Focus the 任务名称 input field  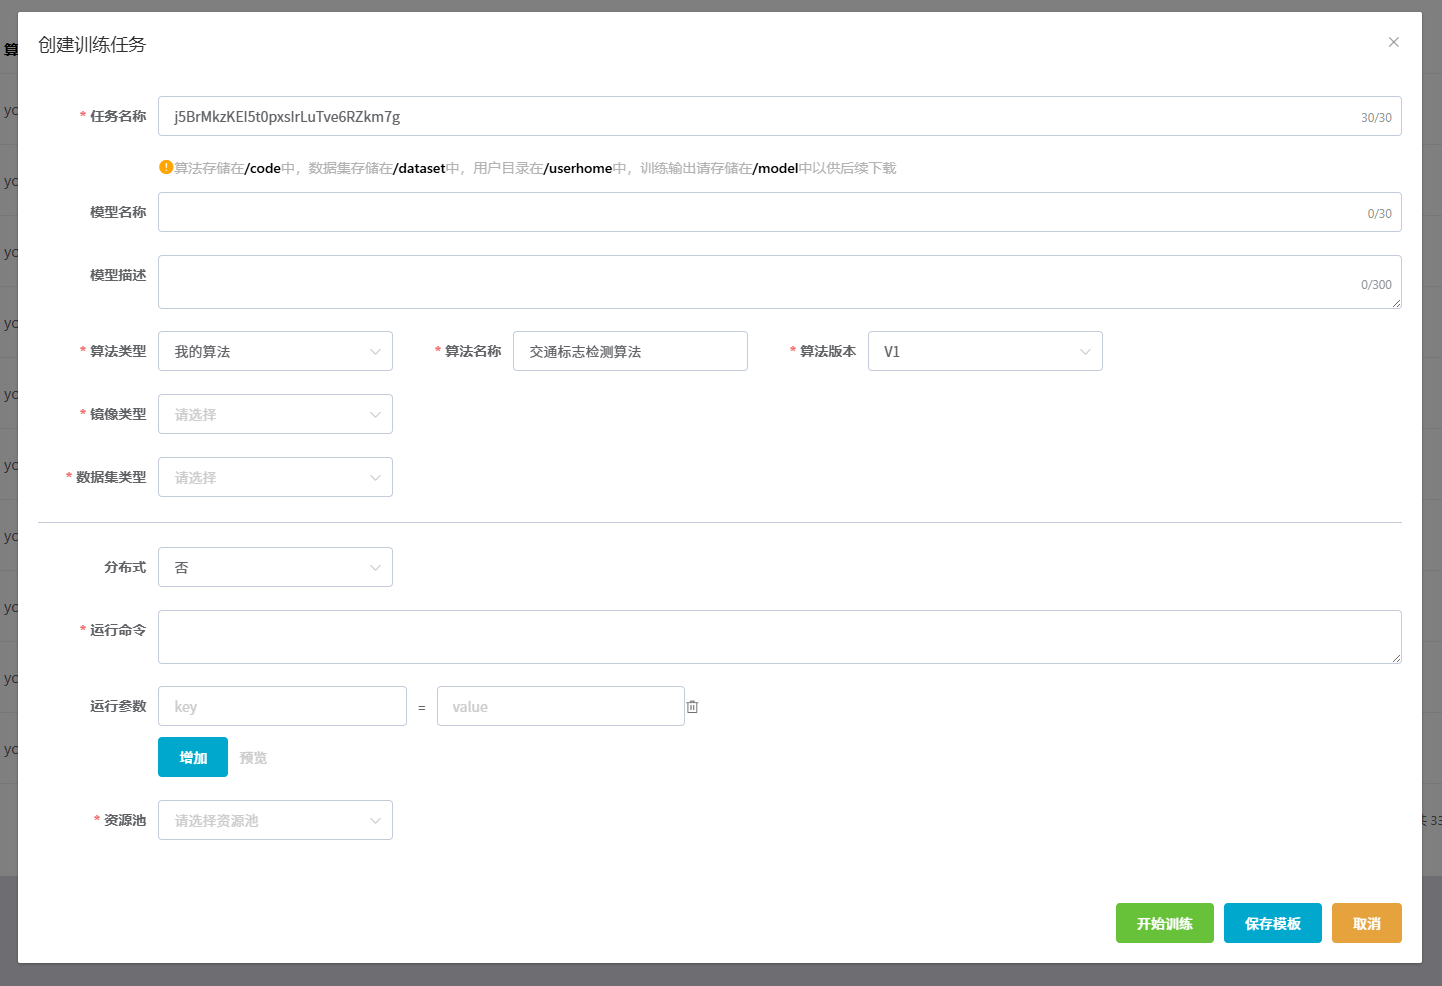[x=760, y=116]
